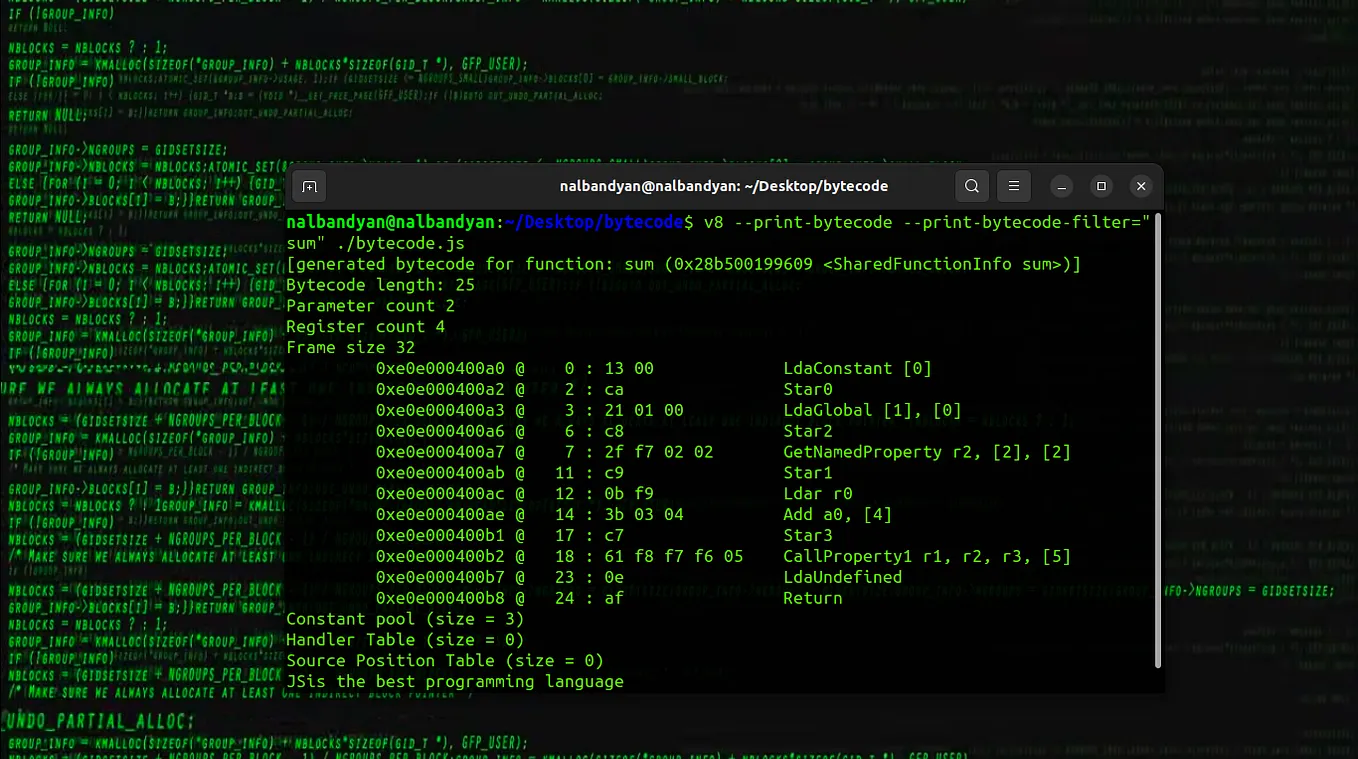Click the 'nalbandyan@nalbandyan' prompt user
Screen dimensions: 1358x759
390,222
